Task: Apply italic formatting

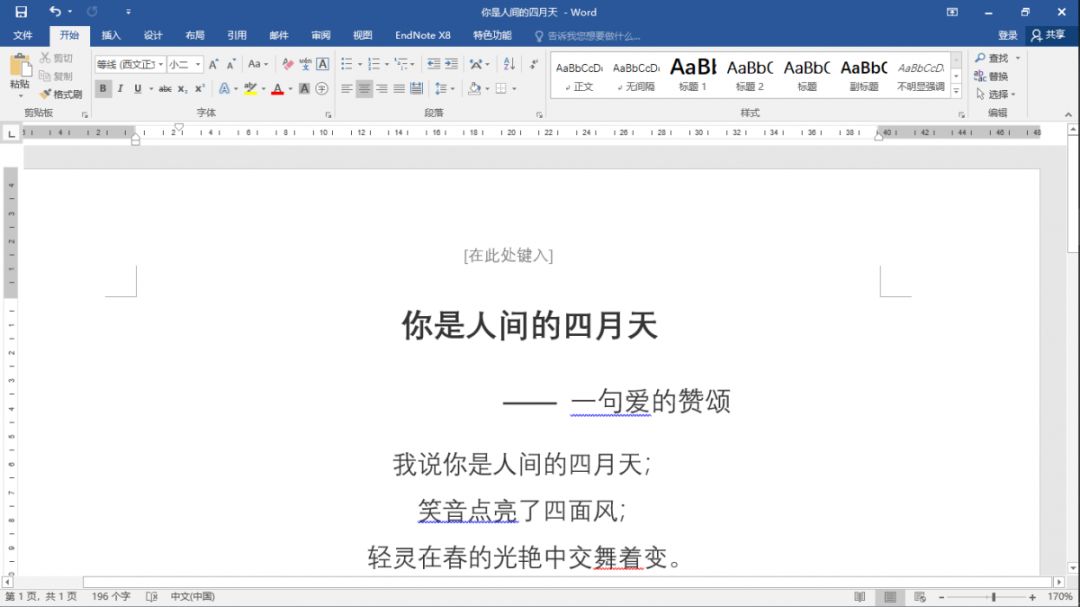Action: [x=121, y=89]
